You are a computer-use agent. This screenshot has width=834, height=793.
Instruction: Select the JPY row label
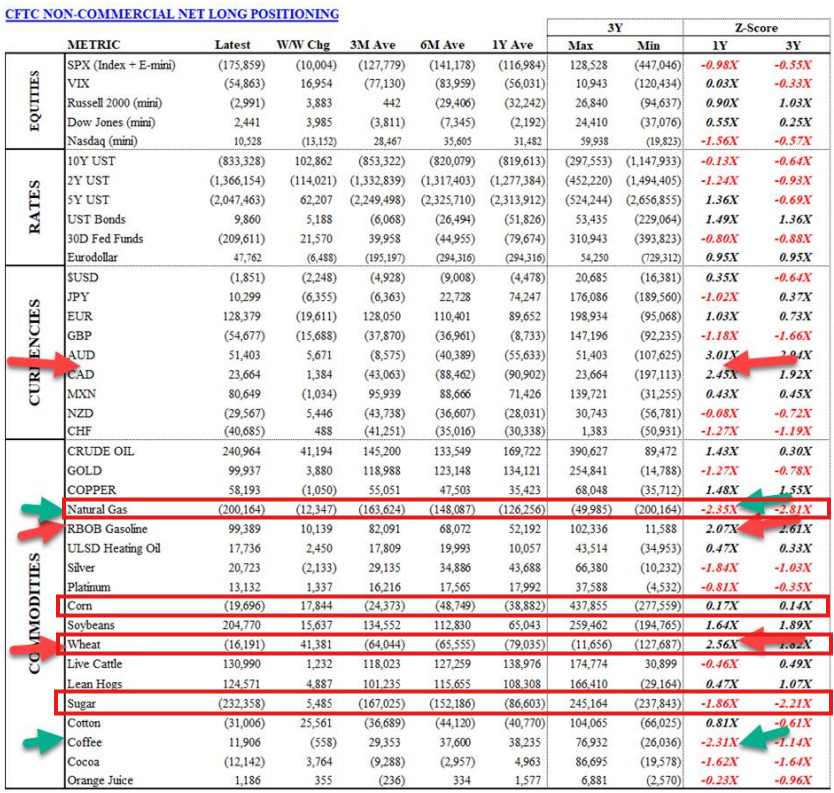coord(78,297)
